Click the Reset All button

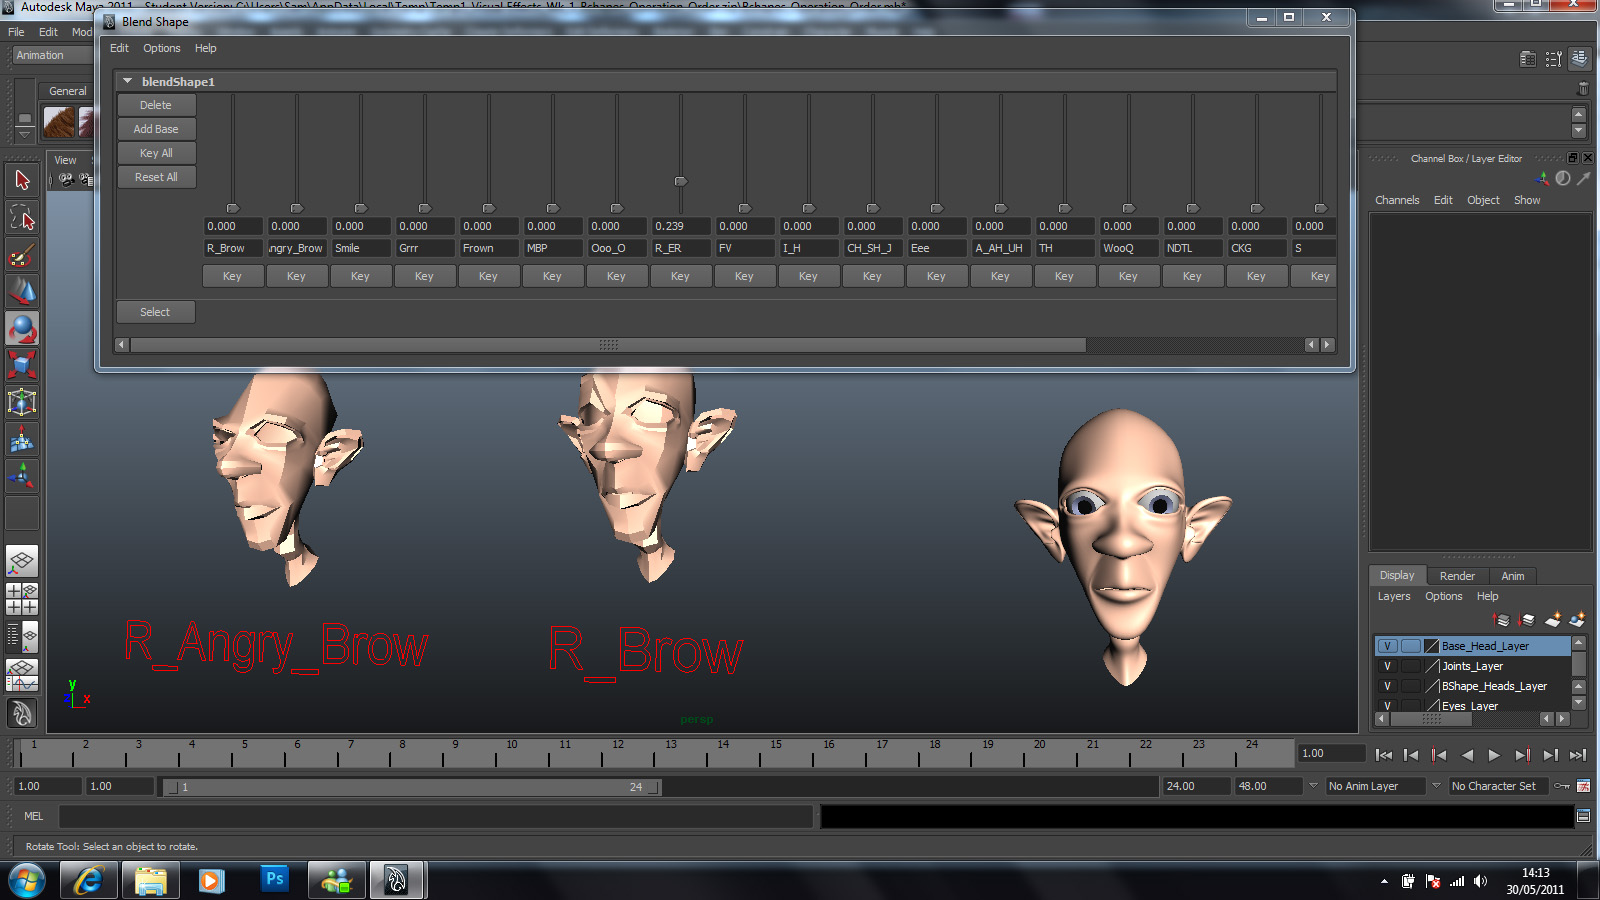pyautogui.click(x=157, y=177)
